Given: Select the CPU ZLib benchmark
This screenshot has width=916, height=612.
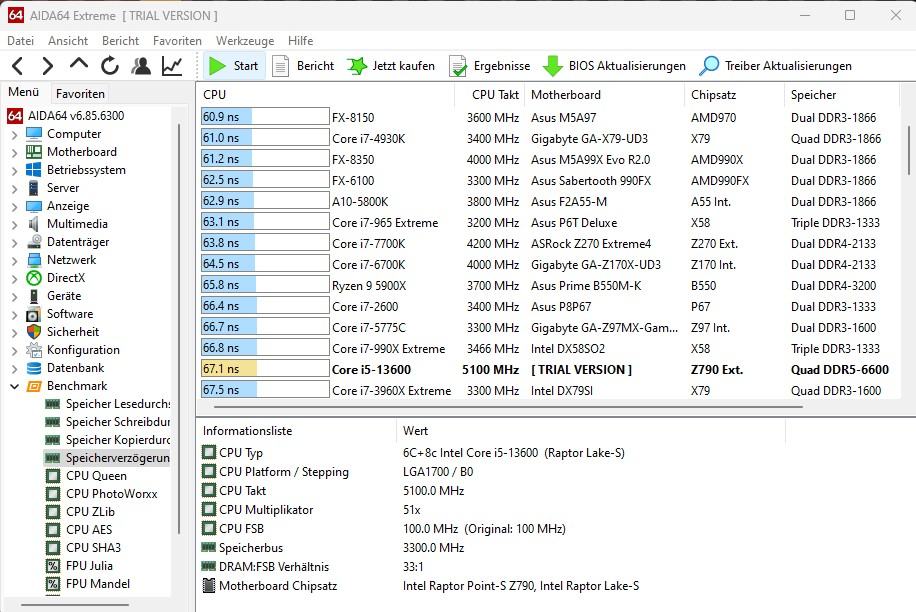Looking at the screenshot, I should [80, 512].
